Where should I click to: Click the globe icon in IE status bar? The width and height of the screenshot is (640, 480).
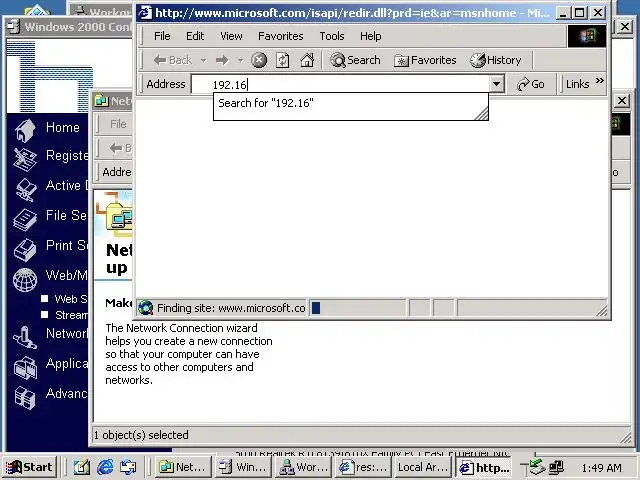(146, 308)
